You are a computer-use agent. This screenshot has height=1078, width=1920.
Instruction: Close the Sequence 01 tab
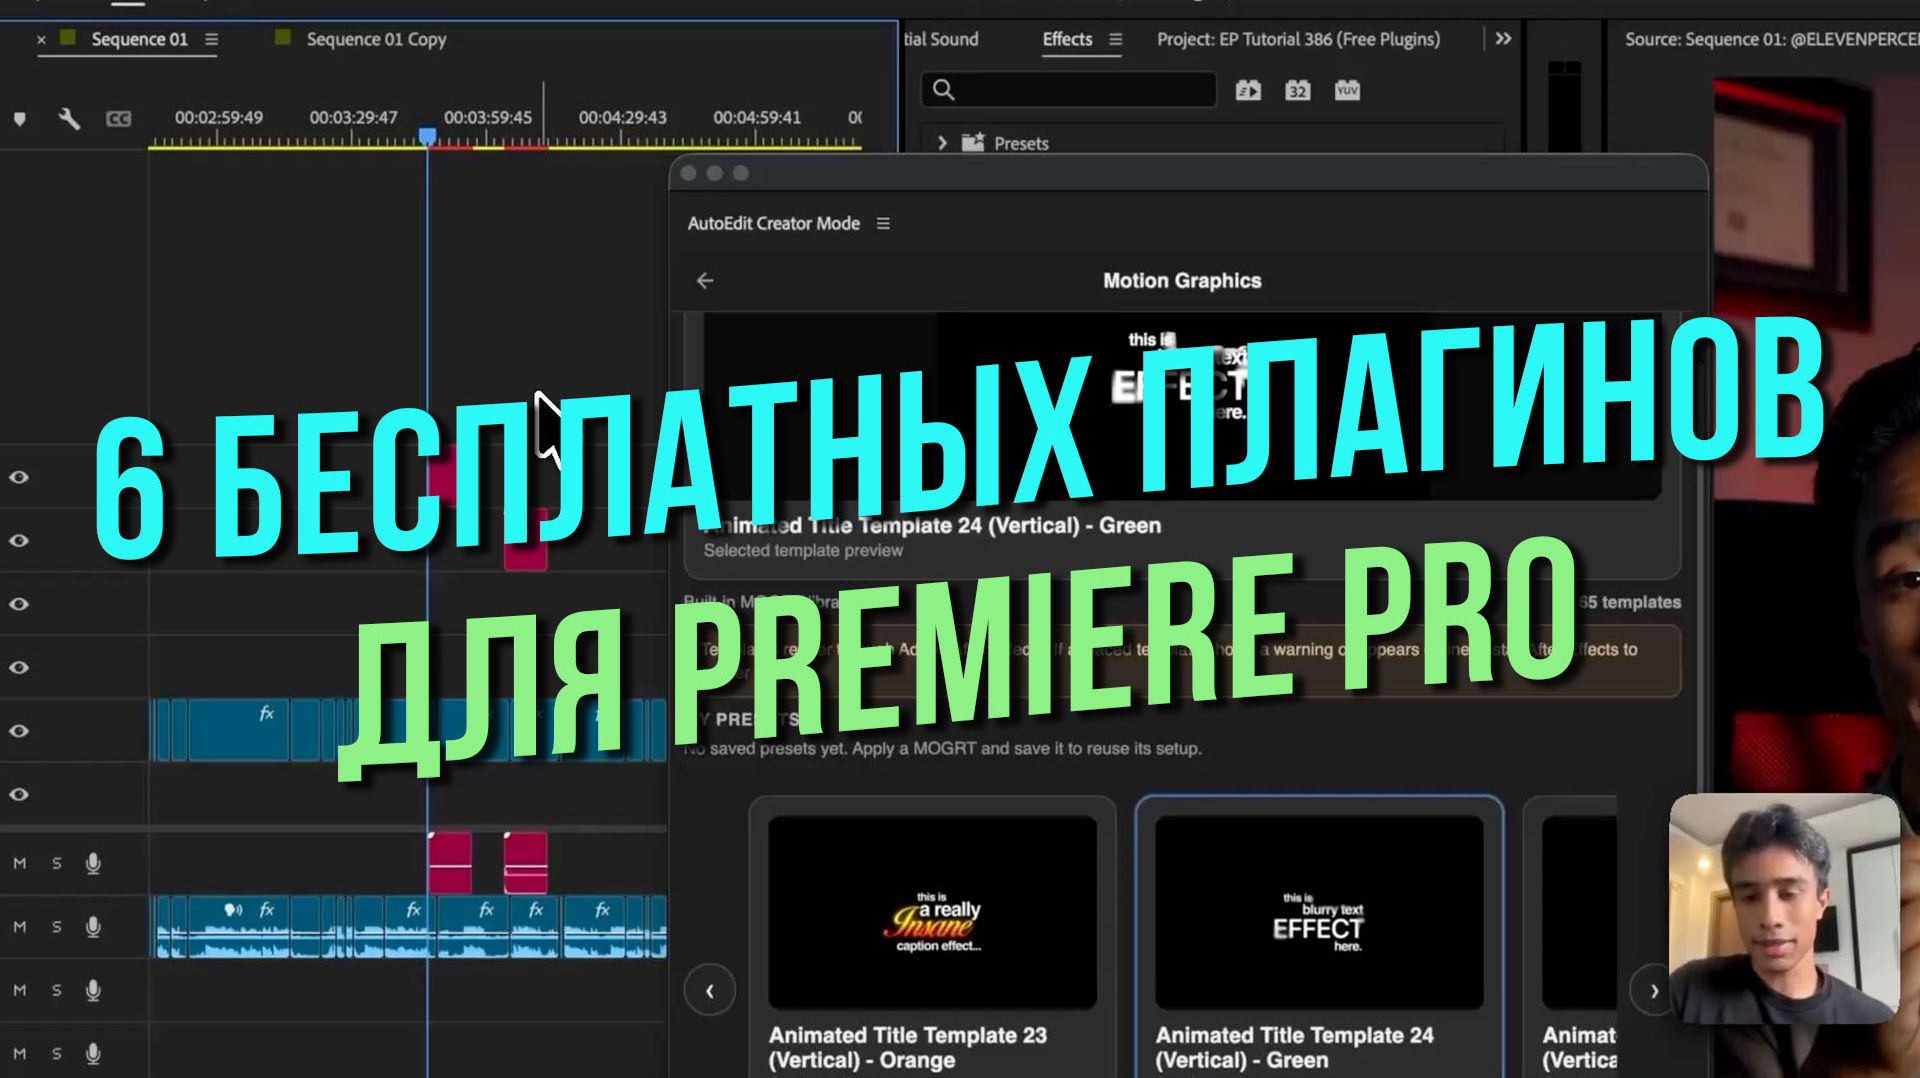click(x=41, y=40)
